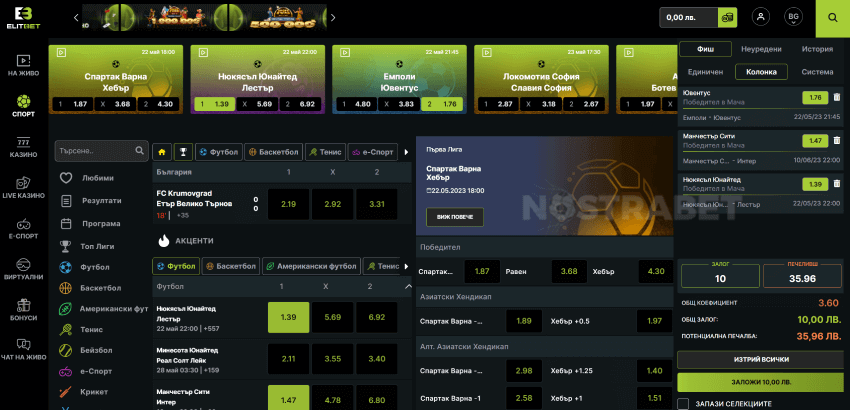The image size is (850, 410).
Task: Toggle the 1.76 odds on the Емполи Ювентус card
Action: 442,104
